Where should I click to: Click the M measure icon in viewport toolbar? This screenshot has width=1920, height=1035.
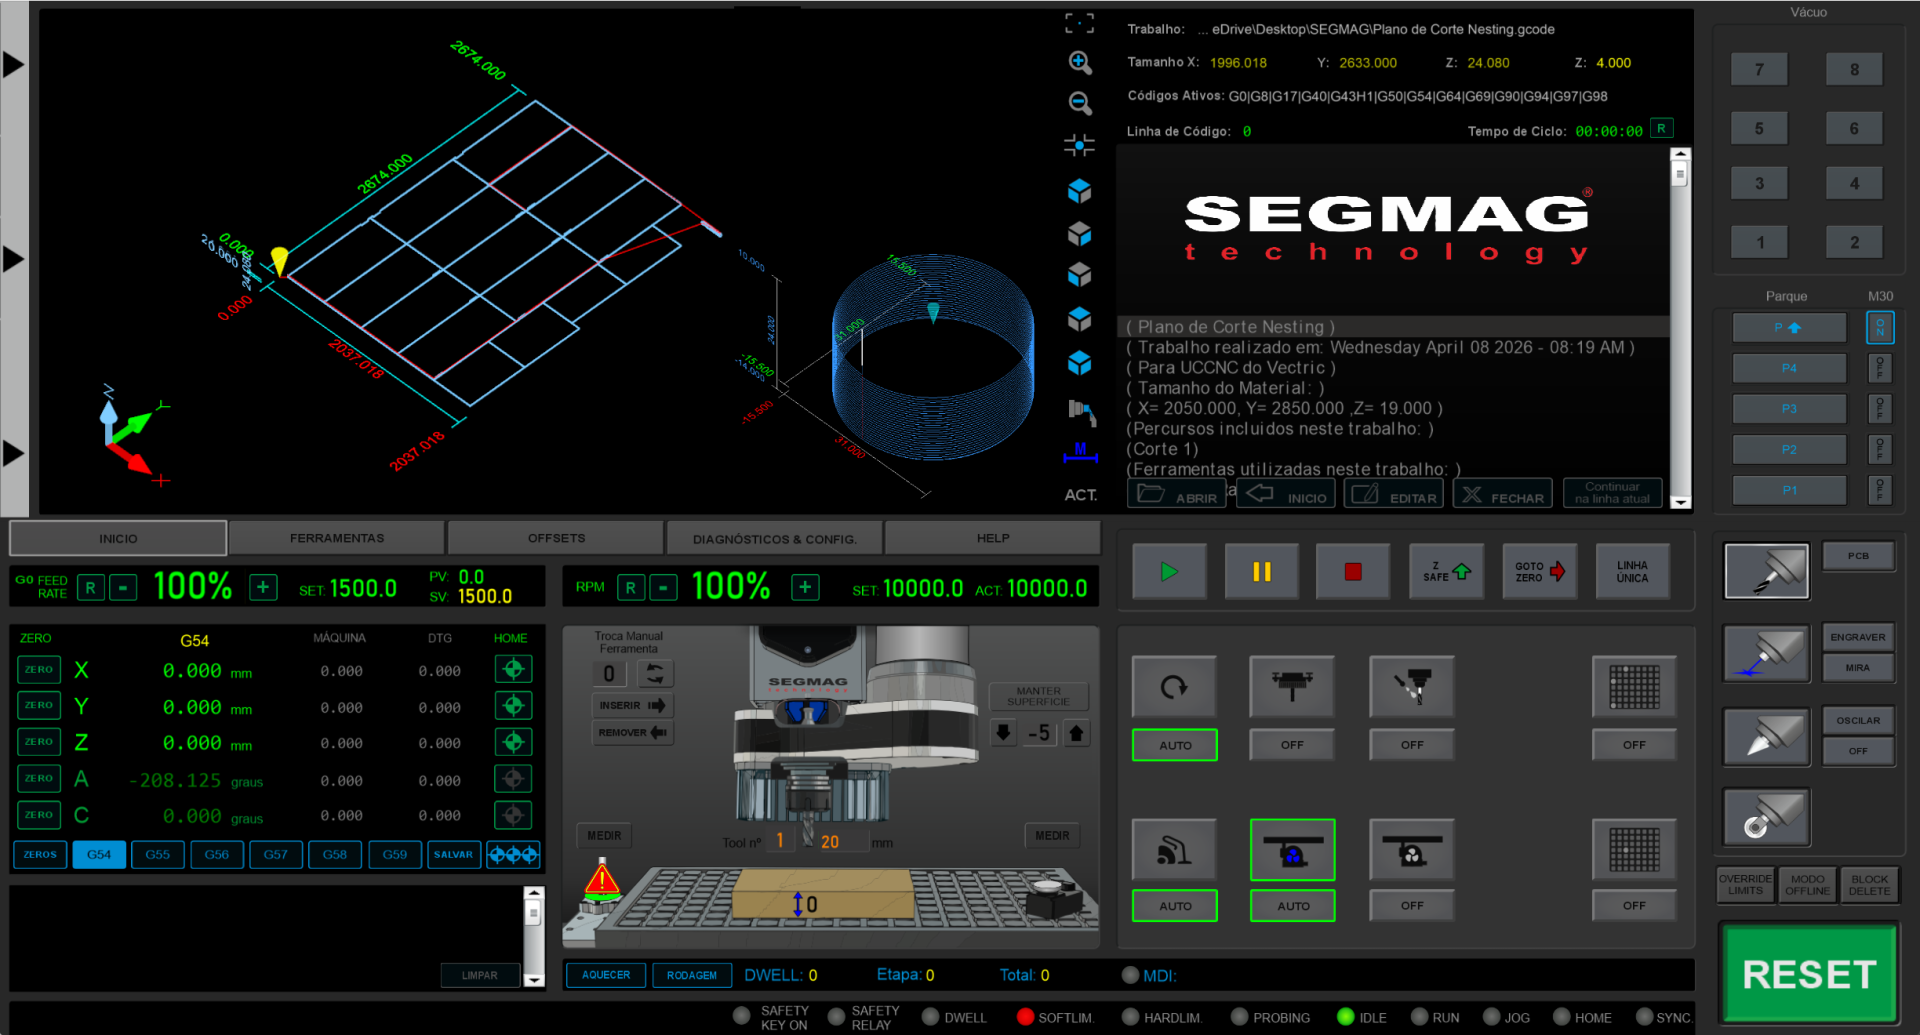[x=1080, y=452]
